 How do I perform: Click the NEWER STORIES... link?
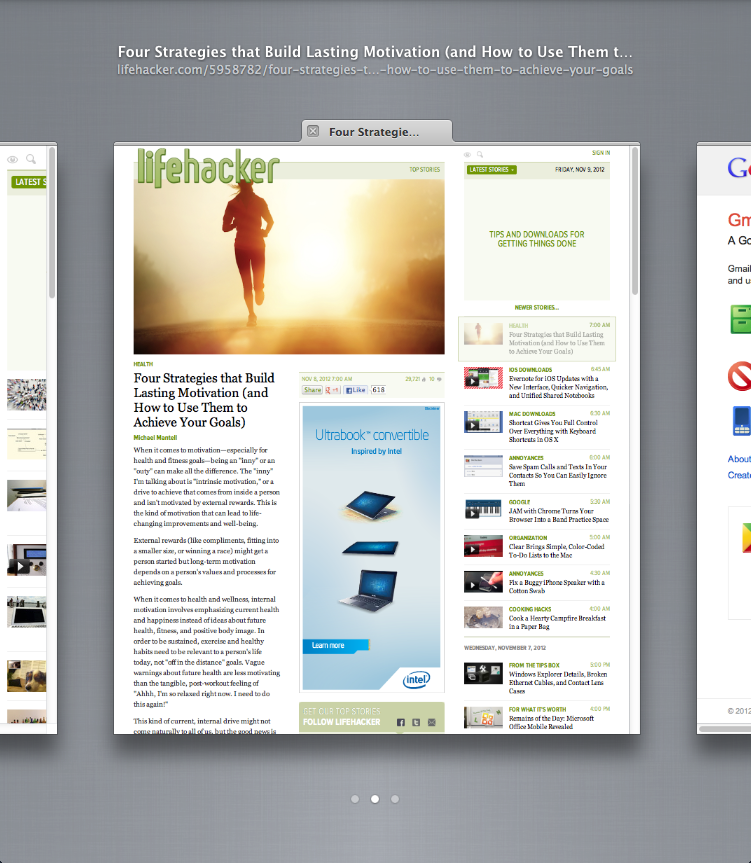click(x=536, y=308)
